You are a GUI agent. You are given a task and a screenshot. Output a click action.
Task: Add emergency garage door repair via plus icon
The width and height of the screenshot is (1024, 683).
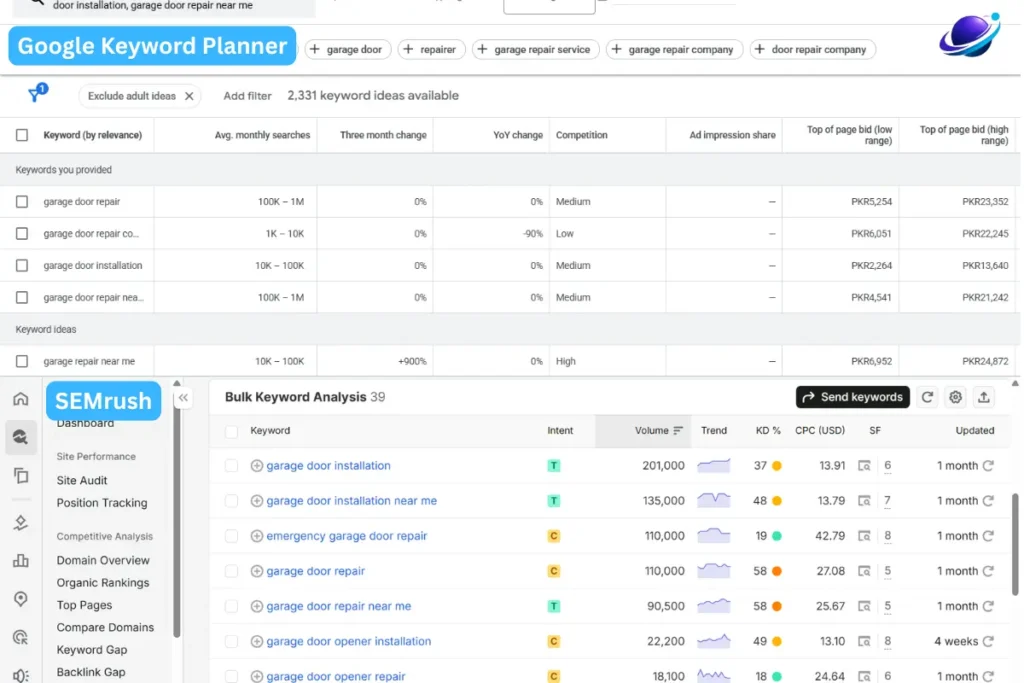tap(257, 536)
